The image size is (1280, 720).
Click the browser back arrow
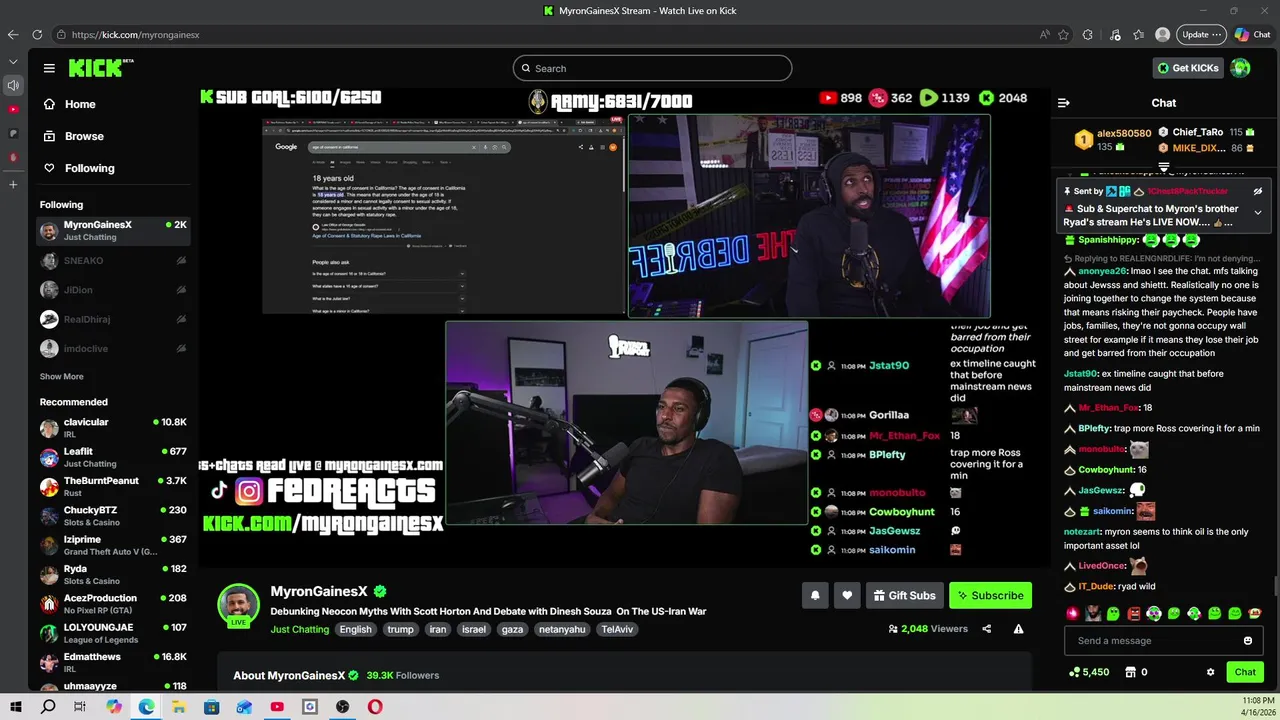(13, 34)
